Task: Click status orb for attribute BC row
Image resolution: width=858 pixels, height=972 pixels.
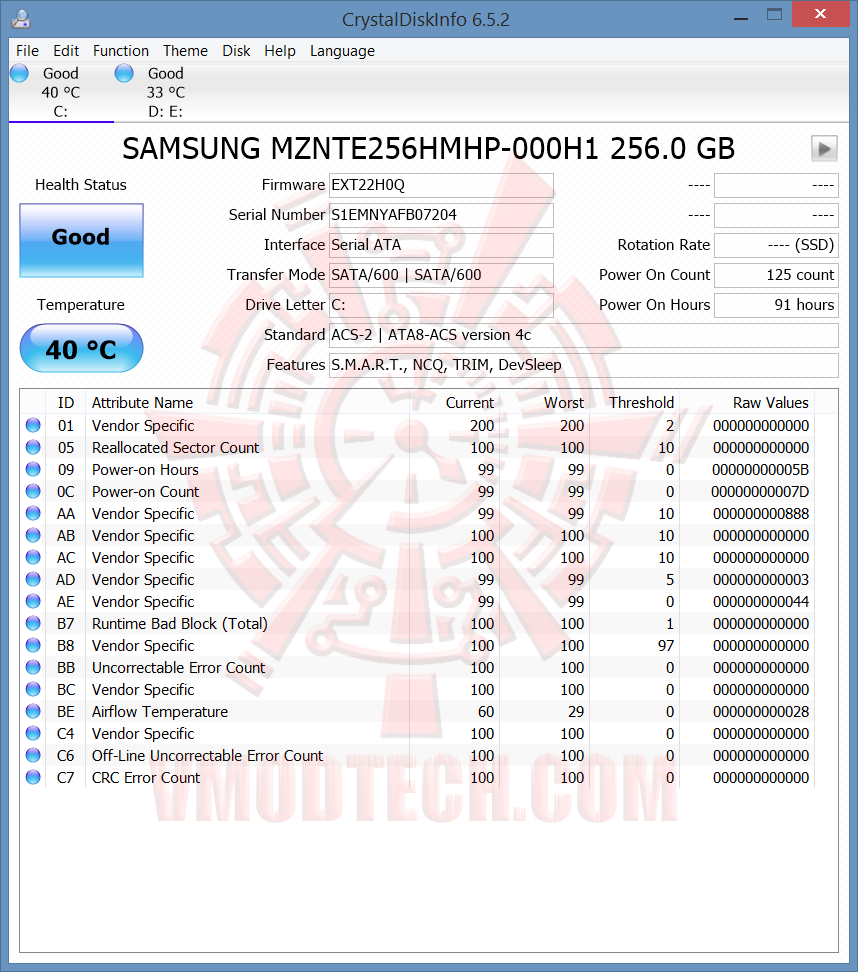Action: click(33, 689)
